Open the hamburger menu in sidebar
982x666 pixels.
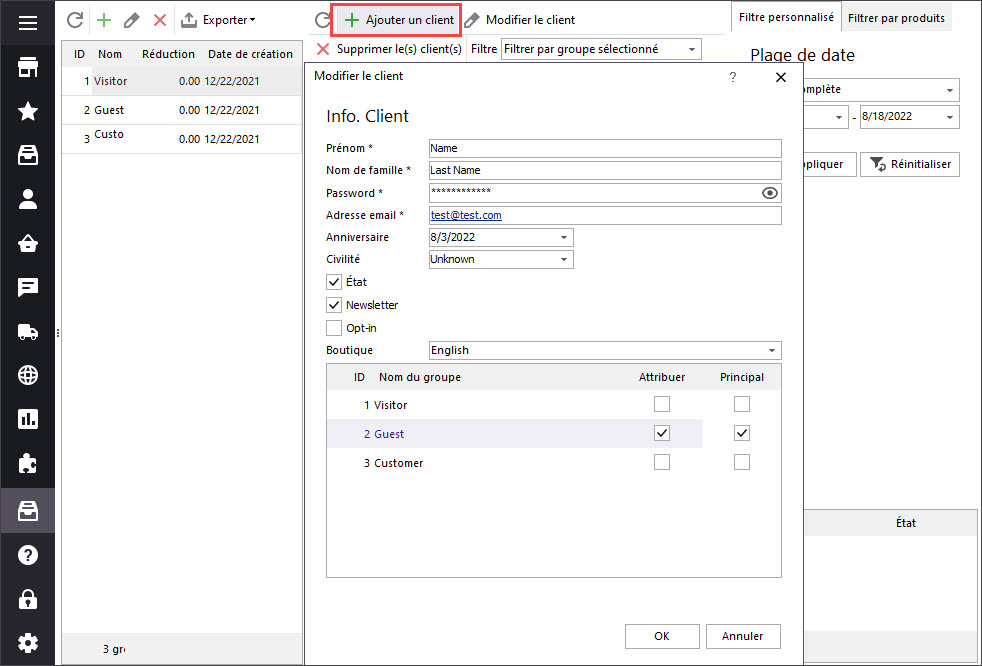point(28,23)
